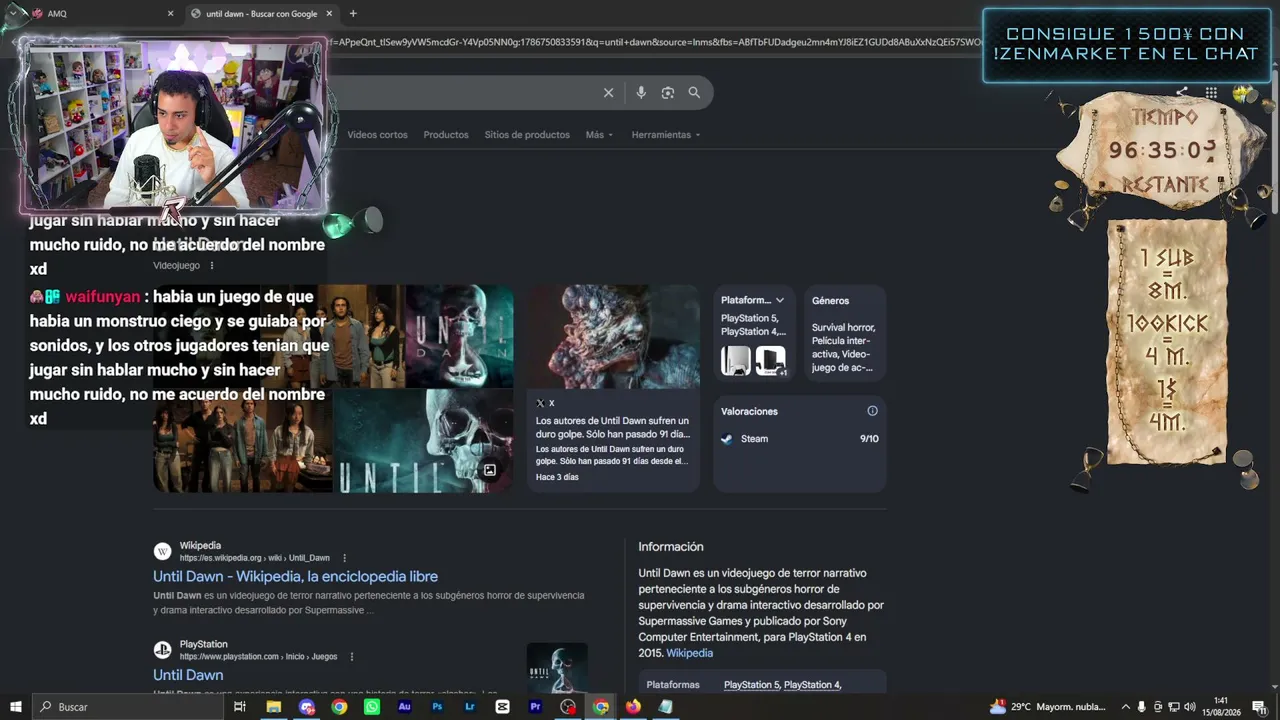This screenshot has width=1280, height=720.
Task: Open the monster creature news image
Action: pyautogui.click(x=613, y=337)
